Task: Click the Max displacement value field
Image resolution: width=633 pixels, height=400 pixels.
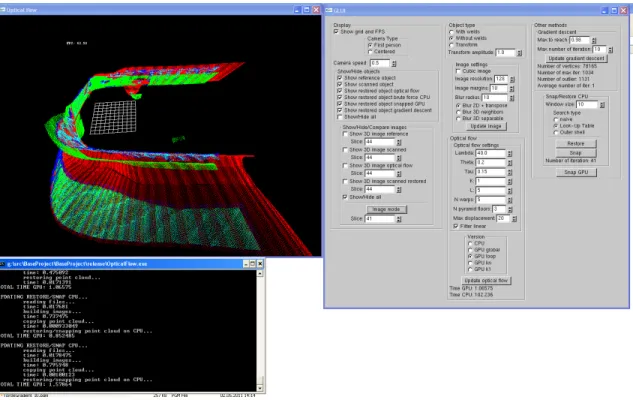Action: pyautogui.click(x=503, y=218)
